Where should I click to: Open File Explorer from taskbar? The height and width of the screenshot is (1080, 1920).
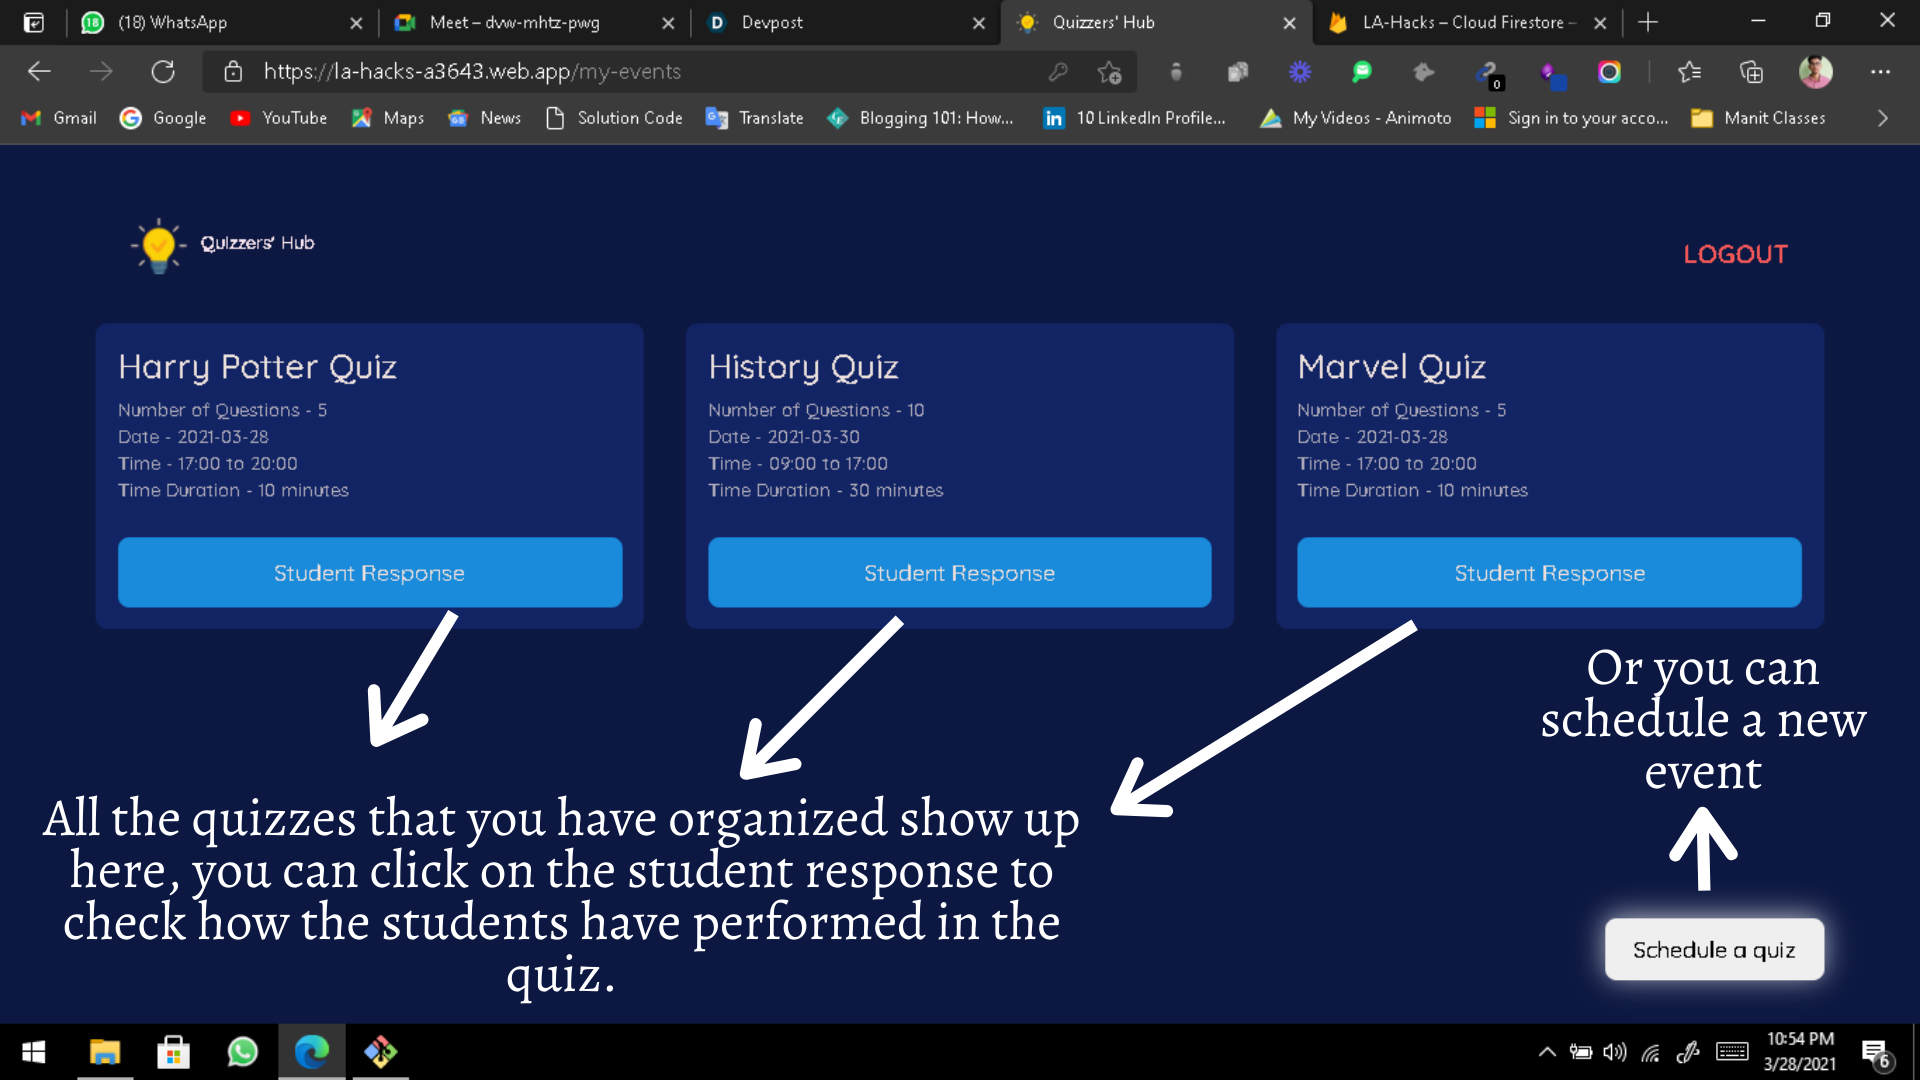(x=105, y=1052)
